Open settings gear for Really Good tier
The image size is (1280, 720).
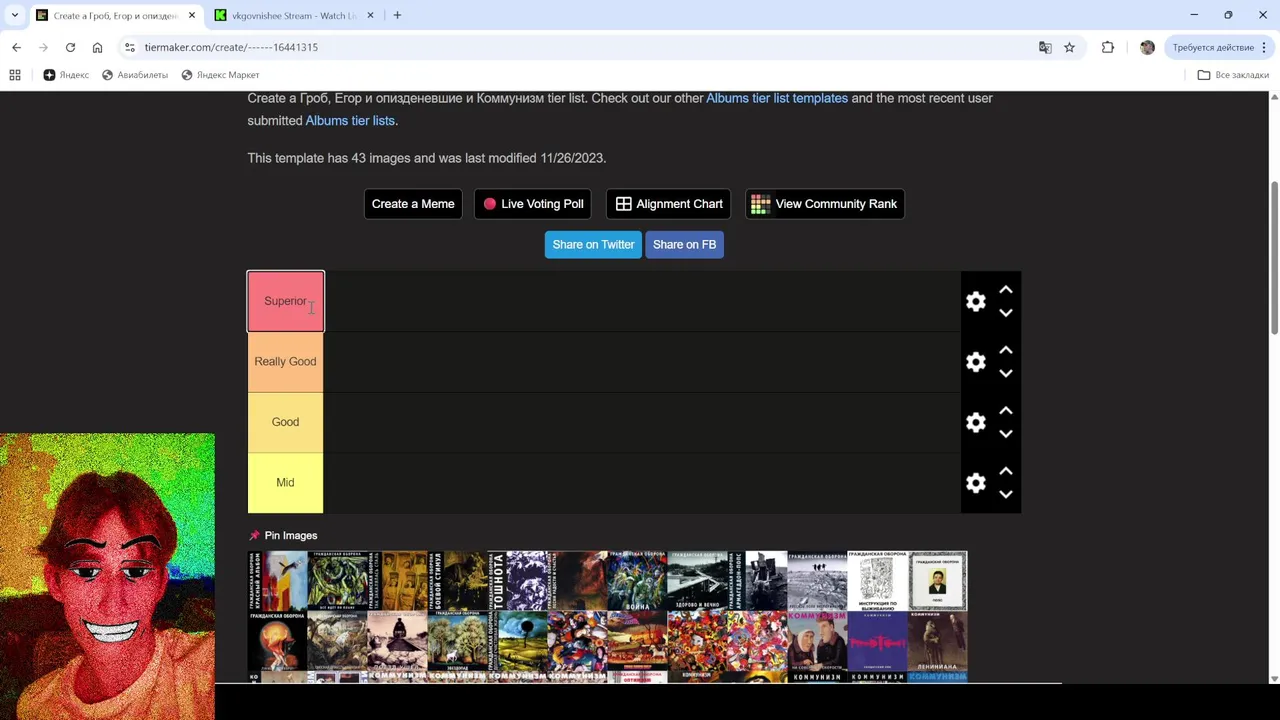tap(976, 362)
